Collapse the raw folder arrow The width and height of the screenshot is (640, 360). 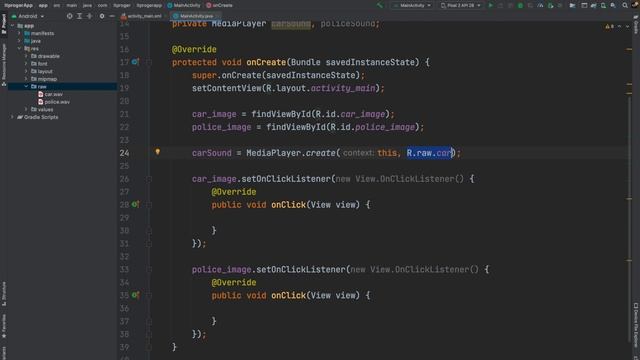[x=27, y=87]
